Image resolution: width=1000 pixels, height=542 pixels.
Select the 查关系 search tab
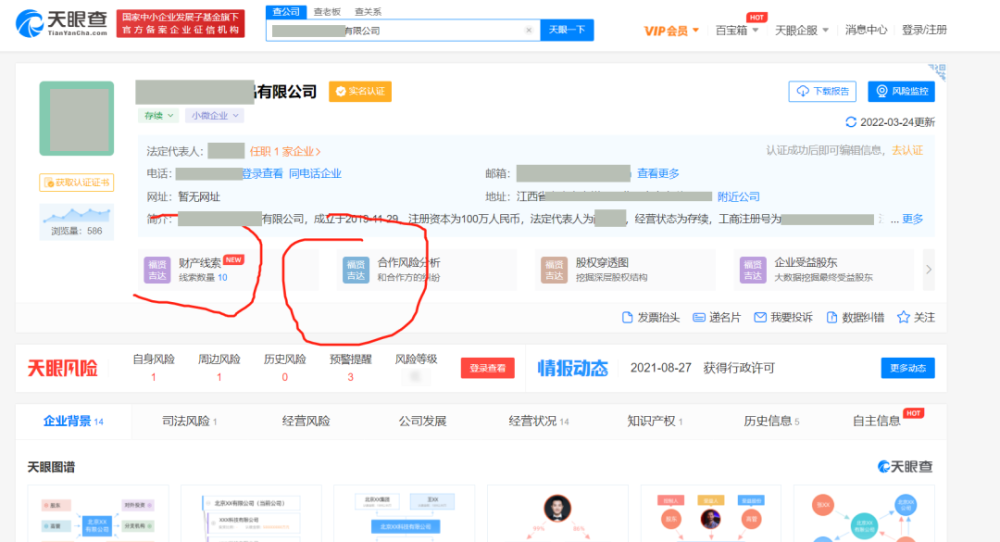click(x=368, y=11)
